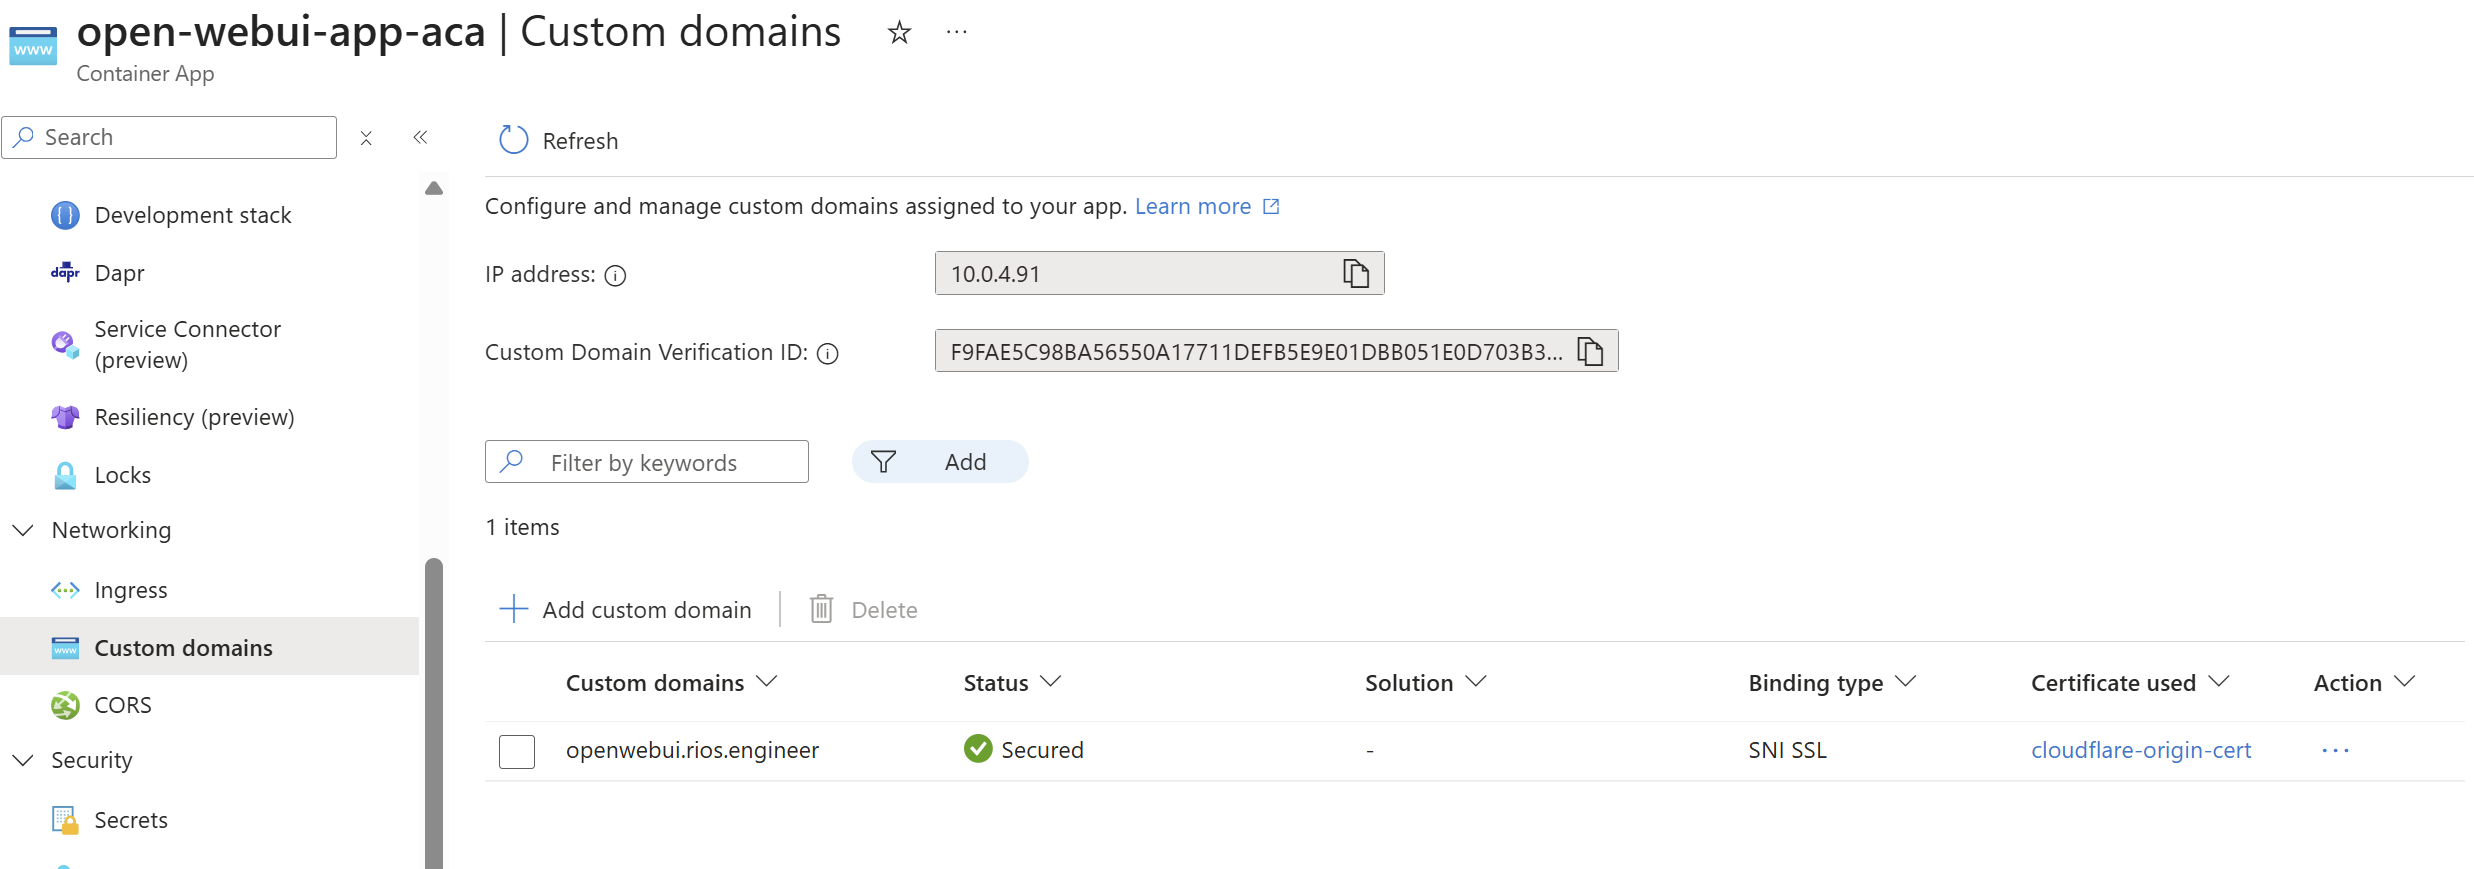Open Ingress in the sidebar
This screenshot has width=2474, height=869.
pyautogui.click(x=130, y=590)
